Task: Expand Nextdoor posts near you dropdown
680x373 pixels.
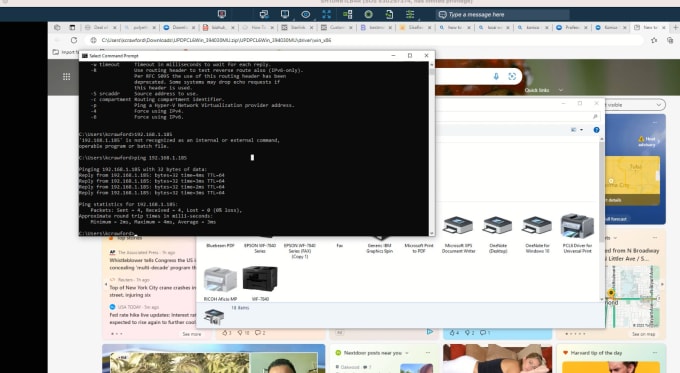Action: pos(407,353)
